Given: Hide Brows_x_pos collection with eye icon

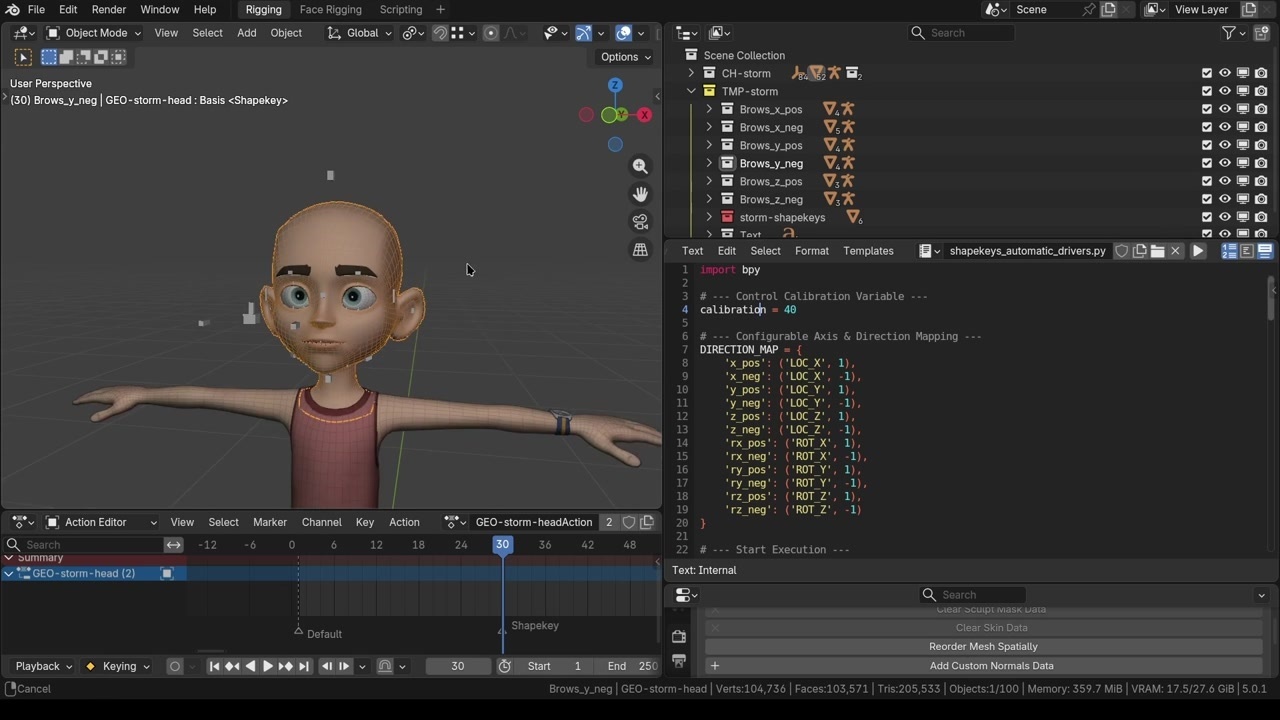Looking at the screenshot, I should [x=1225, y=109].
